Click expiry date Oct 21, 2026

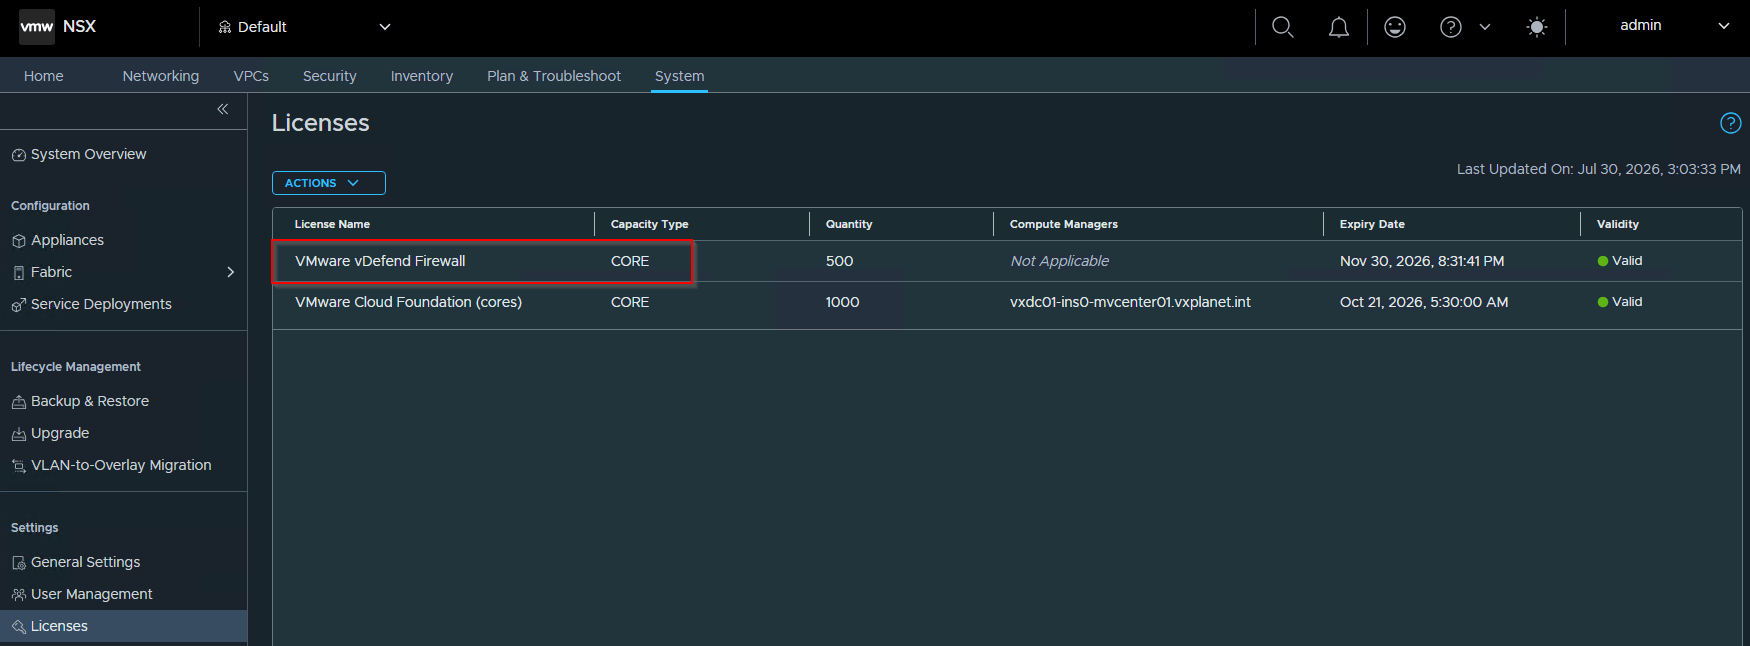[x=1424, y=302]
